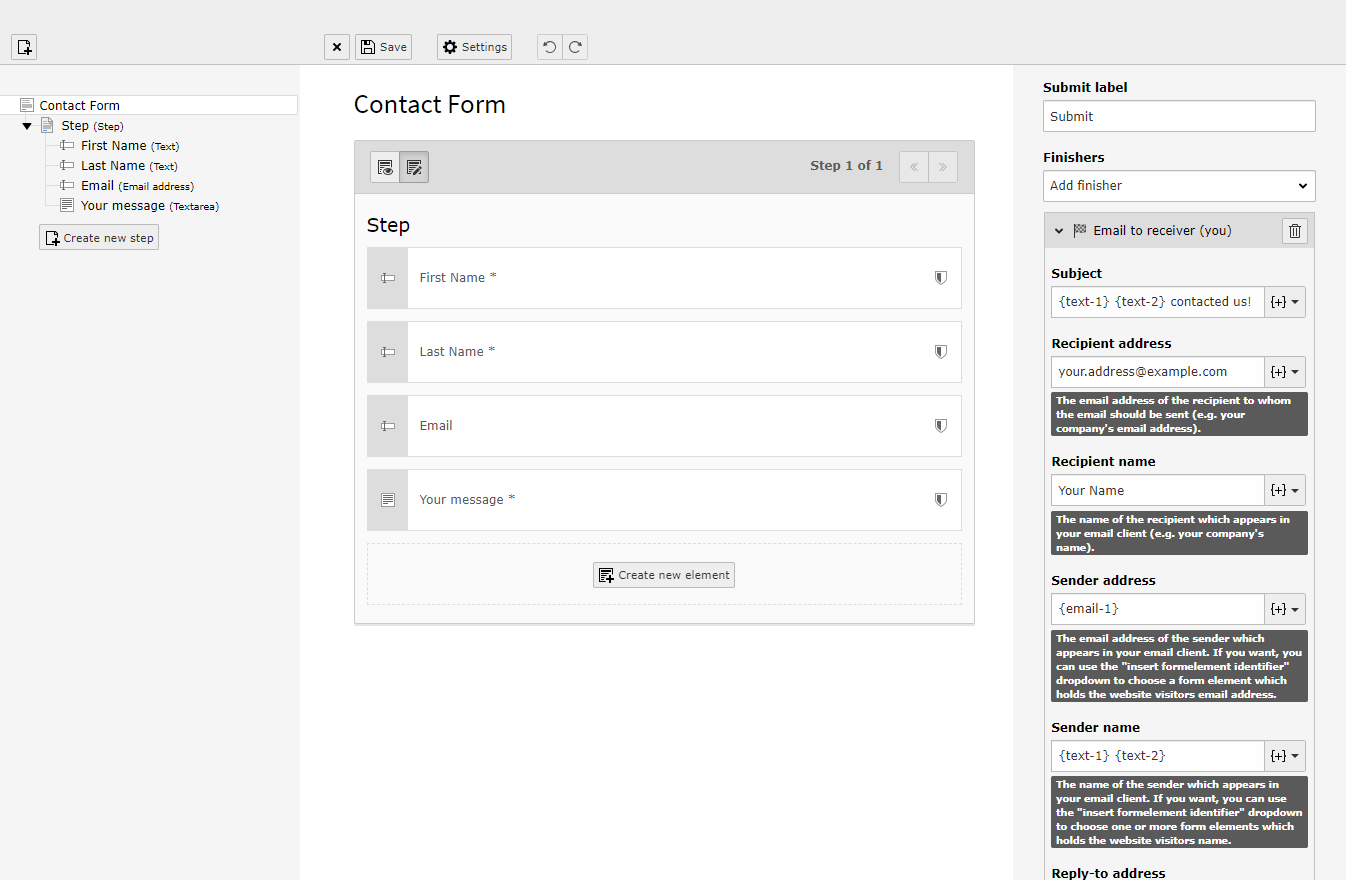The width and height of the screenshot is (1346, 880).
Task: Click the validator shield icon on First Name
Action: [x=940, y=278]
